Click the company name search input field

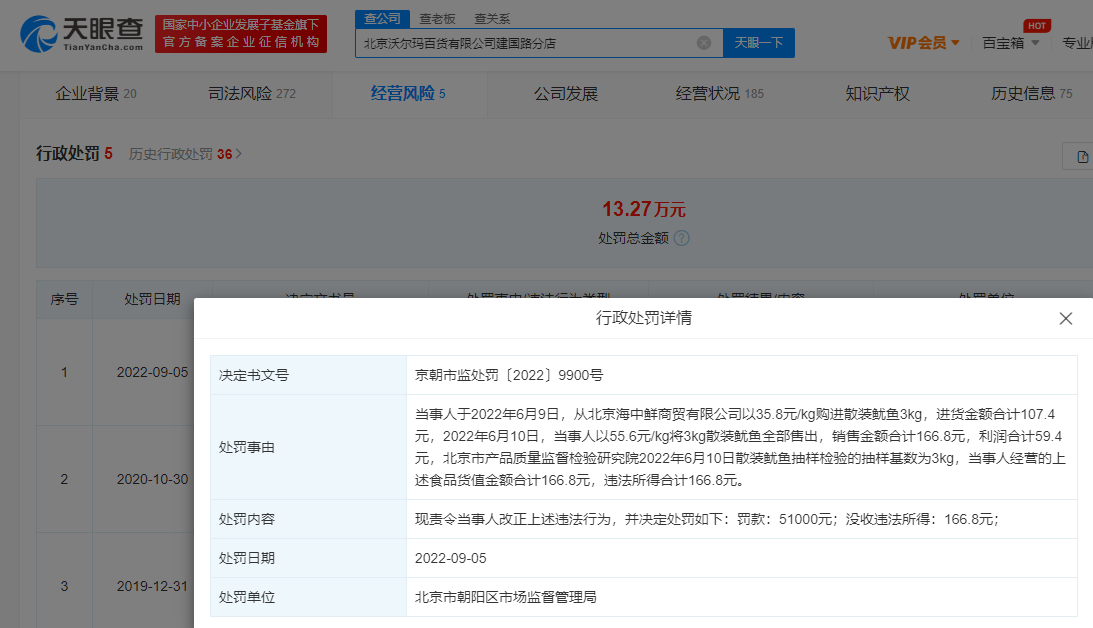[525, 43]
